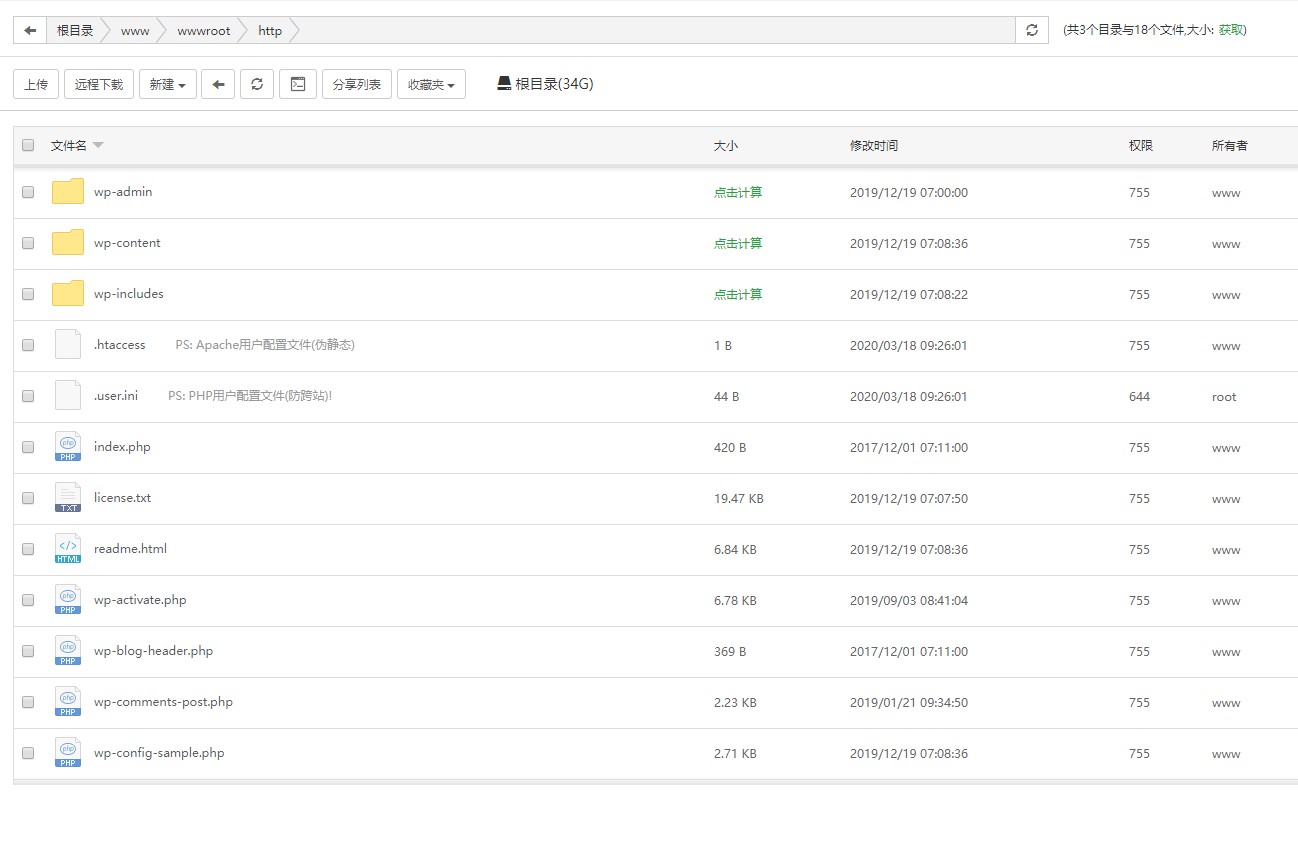The height and width of the screenshot is (853, 1298).
Task: Click the 644 permission of .user.ini
Action: point(1139,396)
